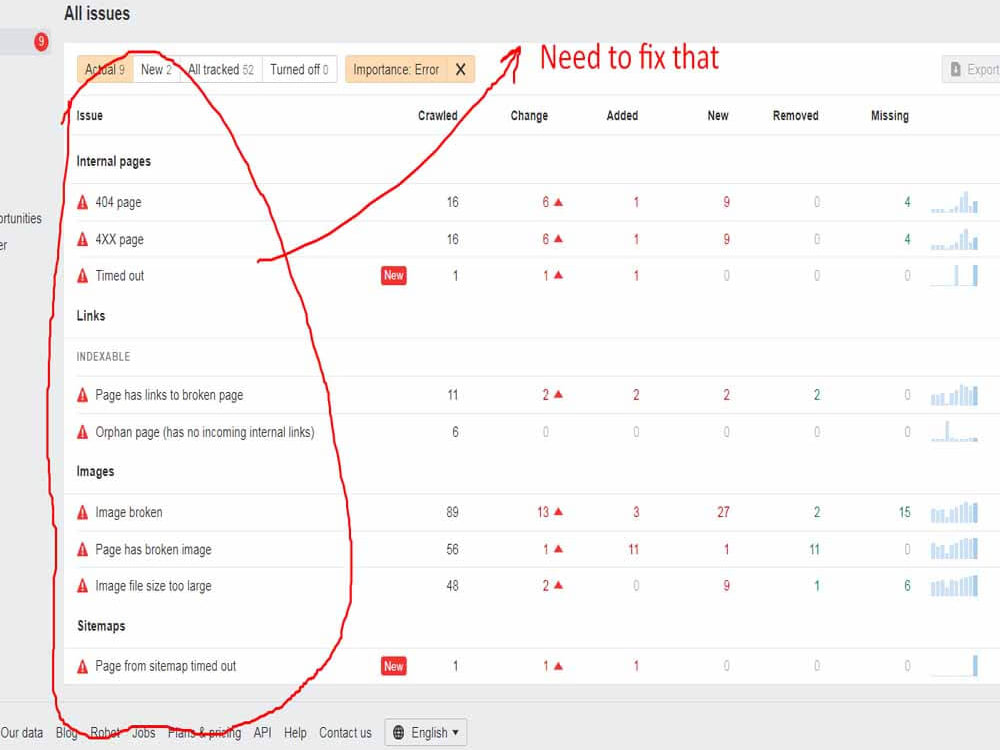Open Page has links to broken page issue

click(169, 395)
